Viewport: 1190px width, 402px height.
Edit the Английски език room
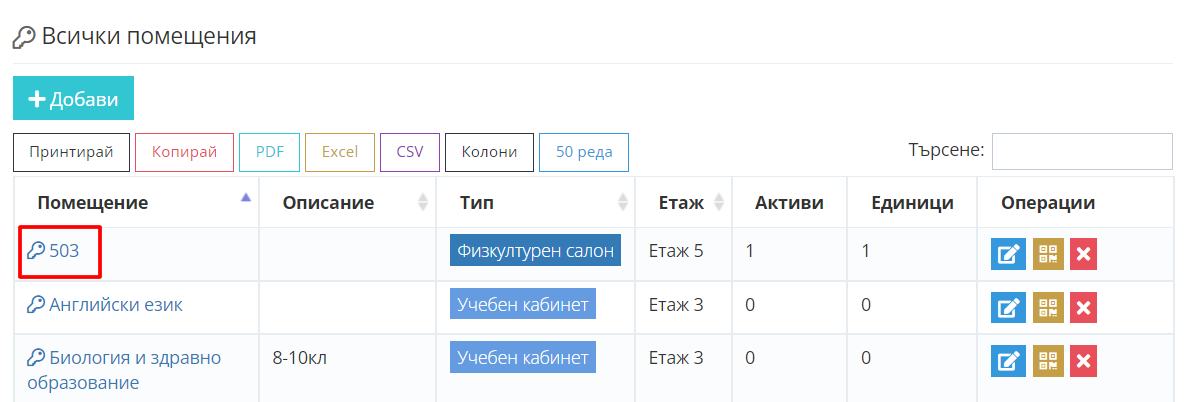[1008, 308]
